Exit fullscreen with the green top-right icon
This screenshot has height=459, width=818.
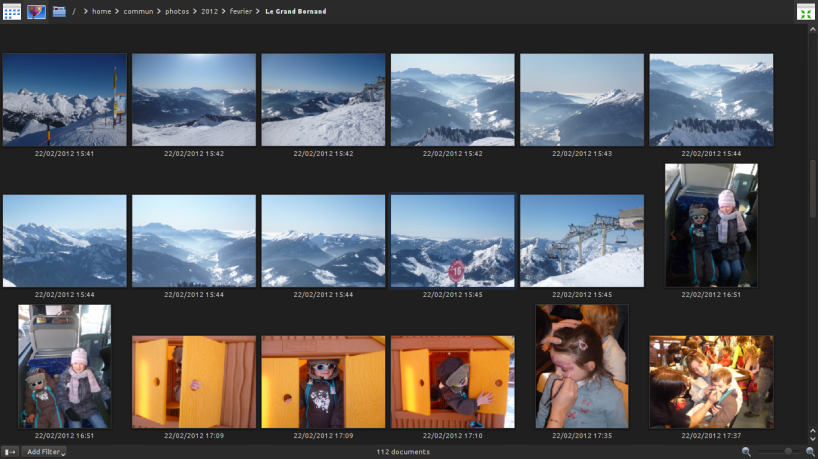coord(805,12)
